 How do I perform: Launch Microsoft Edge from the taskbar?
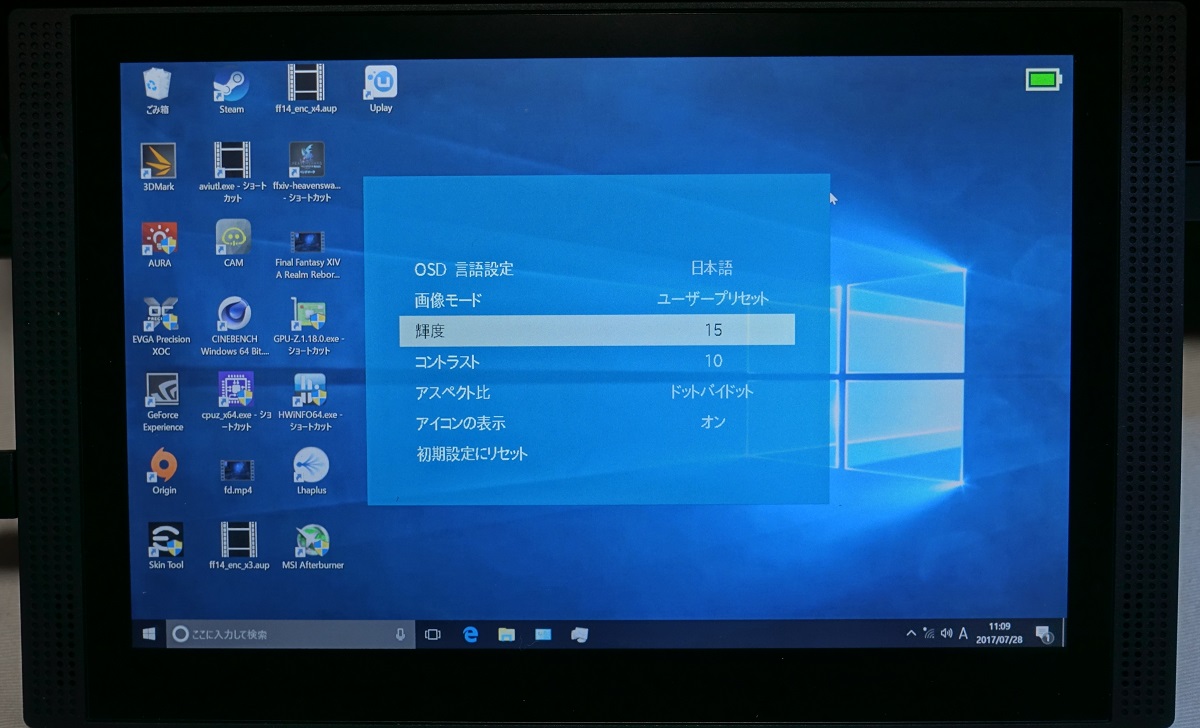click(x=470, y=634)
